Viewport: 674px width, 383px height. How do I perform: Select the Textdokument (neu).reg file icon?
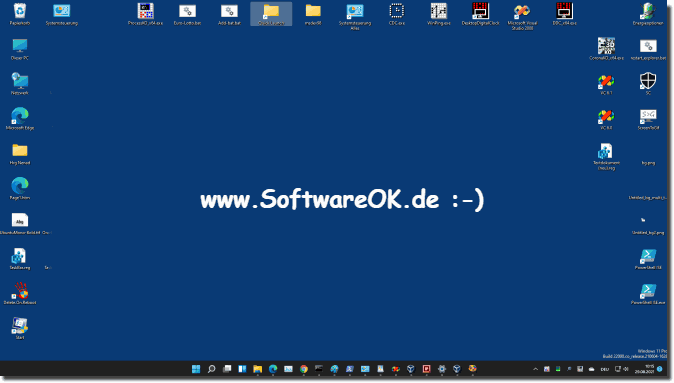click(606, 156)
